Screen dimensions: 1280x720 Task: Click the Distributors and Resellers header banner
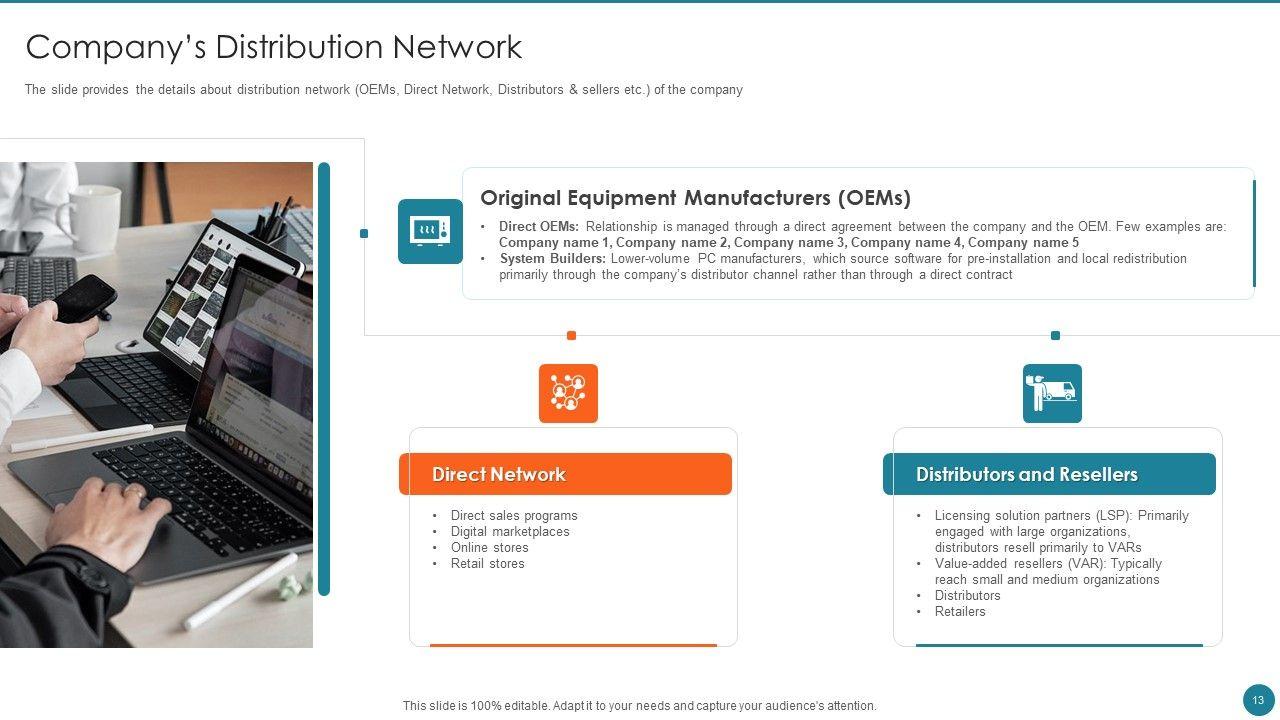[1049, 474]
